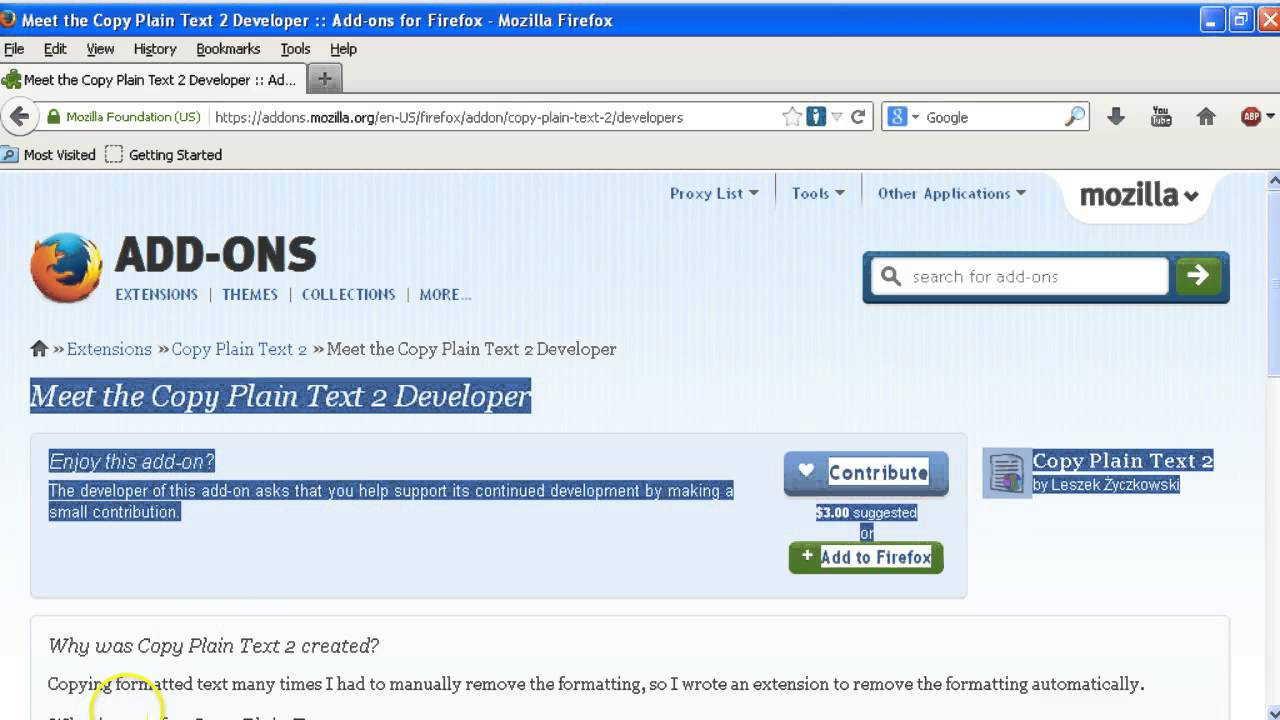Go to THEMES section

250,294
